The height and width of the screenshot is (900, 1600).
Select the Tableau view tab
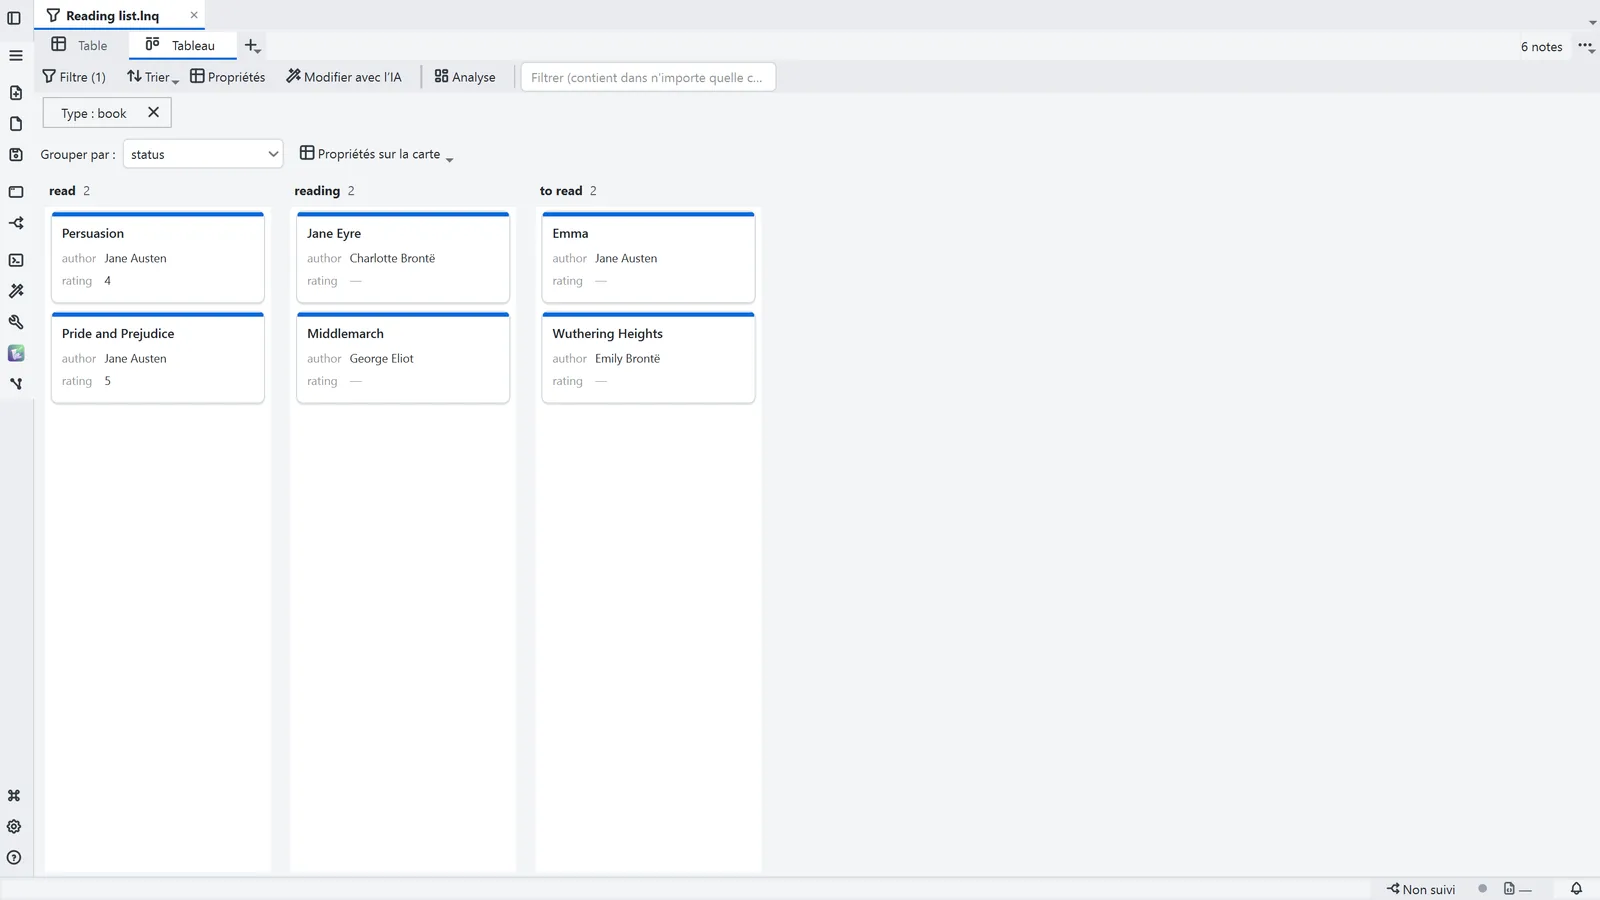181,45
